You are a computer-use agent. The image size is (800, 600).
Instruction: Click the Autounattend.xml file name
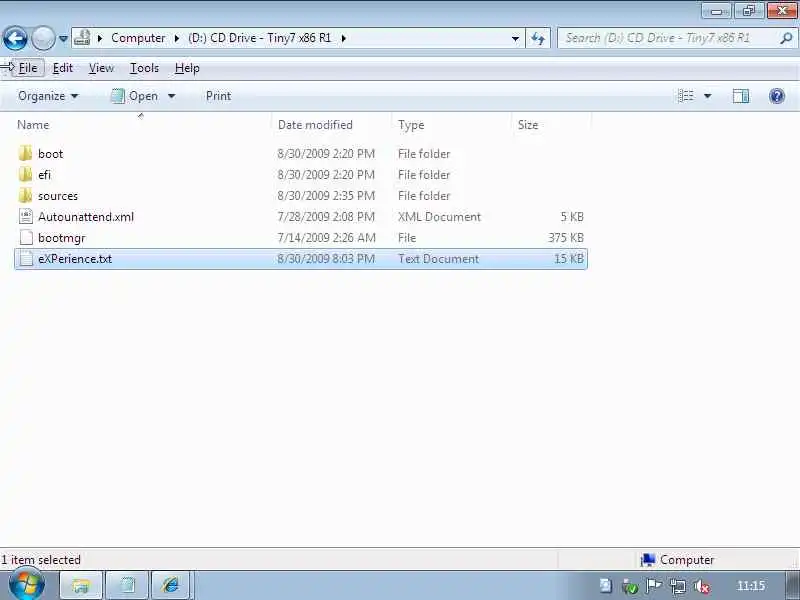click(x=86, y=217)
